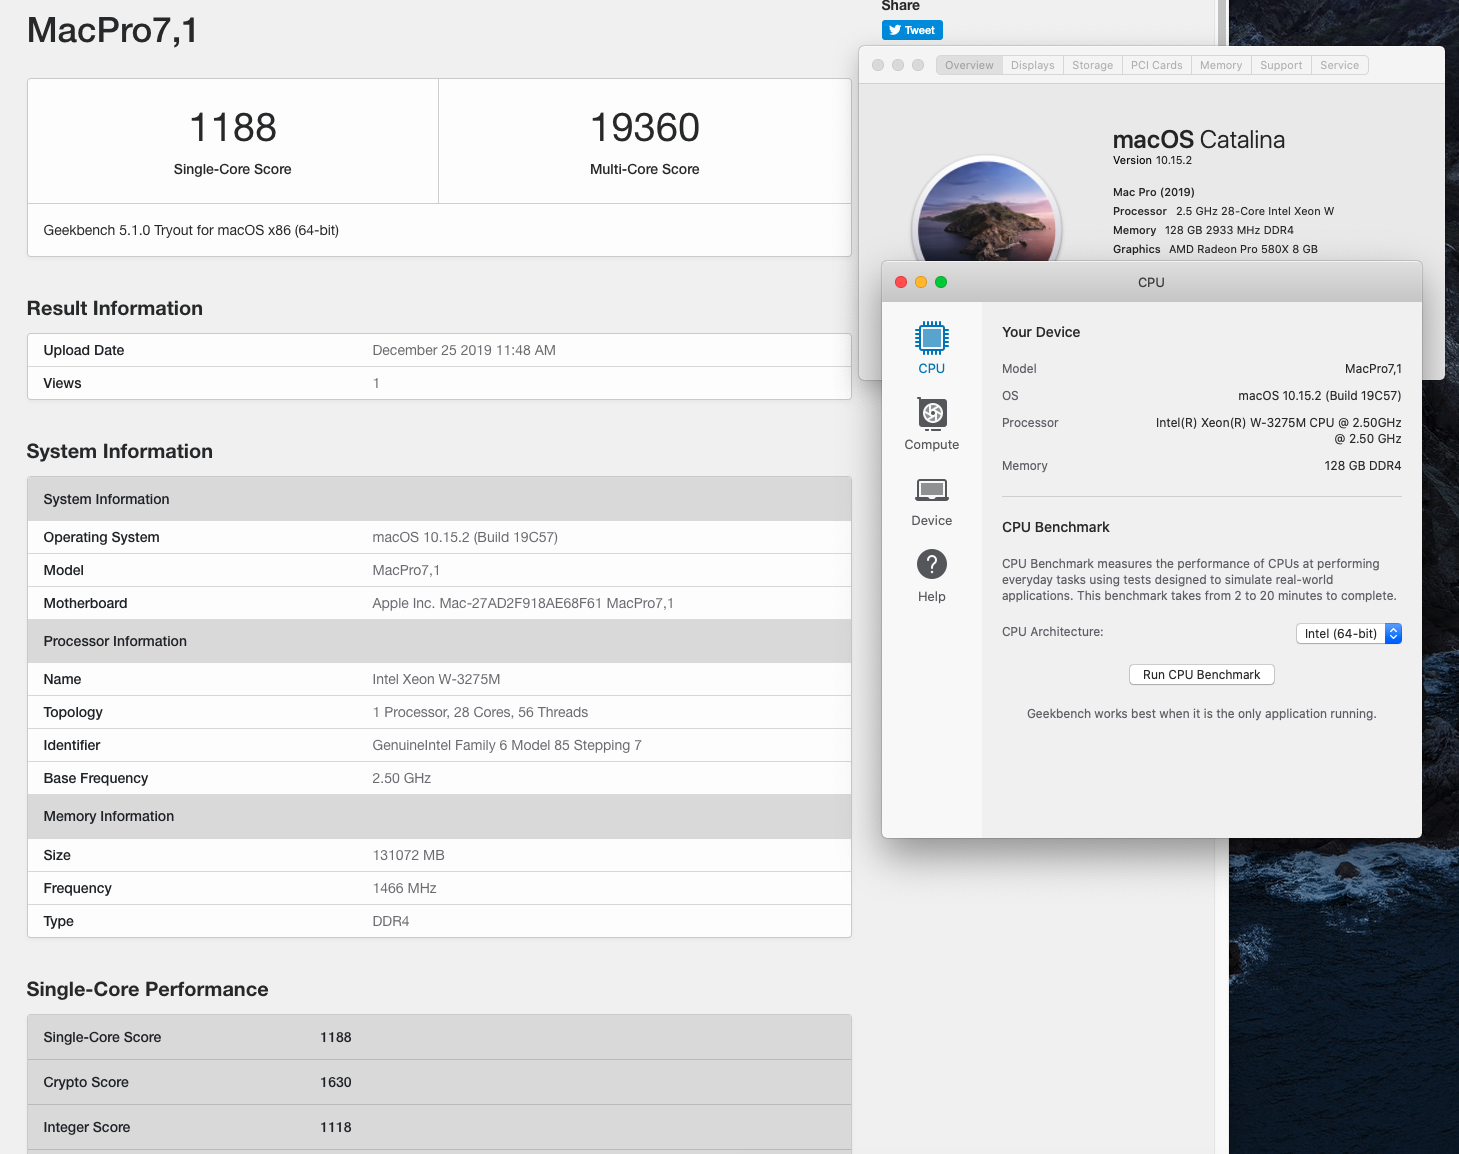Click the 19360 Multi-Core Score value

point(645,128)
